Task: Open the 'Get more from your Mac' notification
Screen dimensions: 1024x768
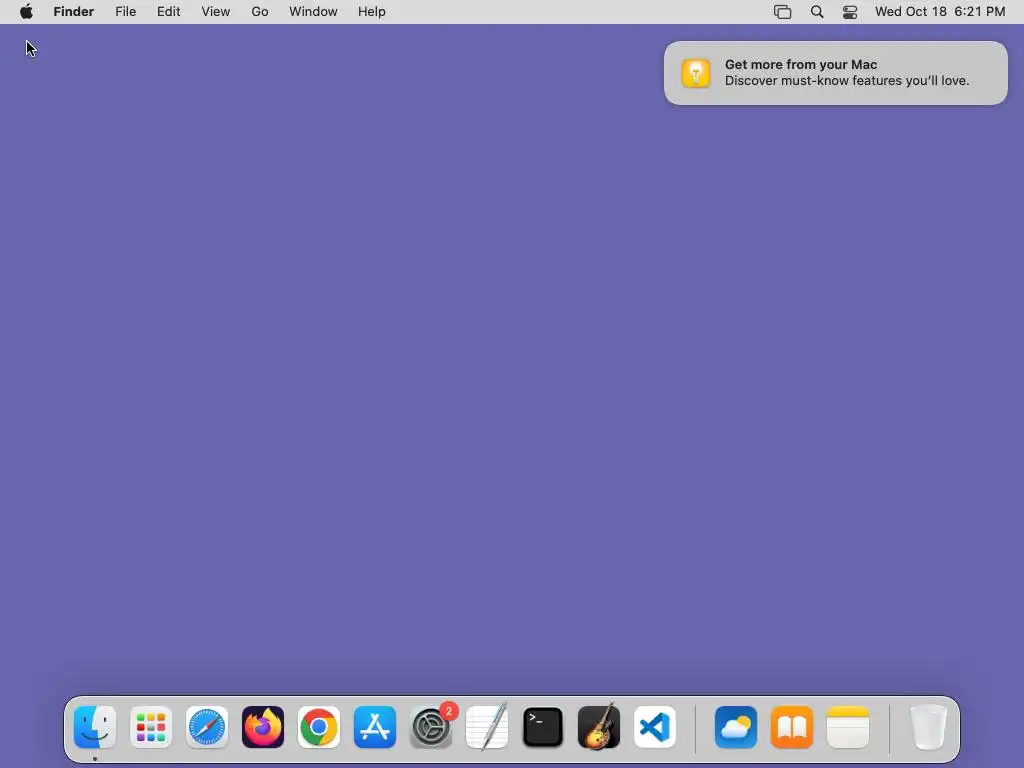Action: [x=836, y=73]
